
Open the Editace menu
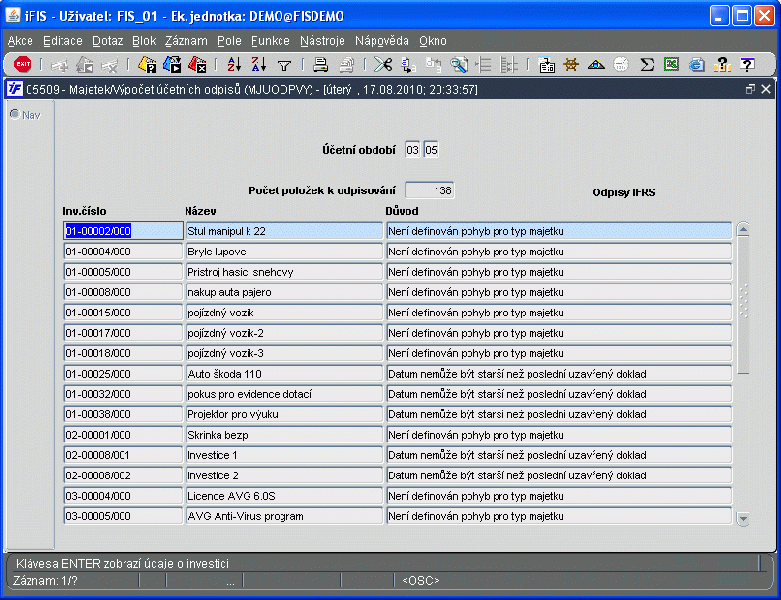[63, 41]
